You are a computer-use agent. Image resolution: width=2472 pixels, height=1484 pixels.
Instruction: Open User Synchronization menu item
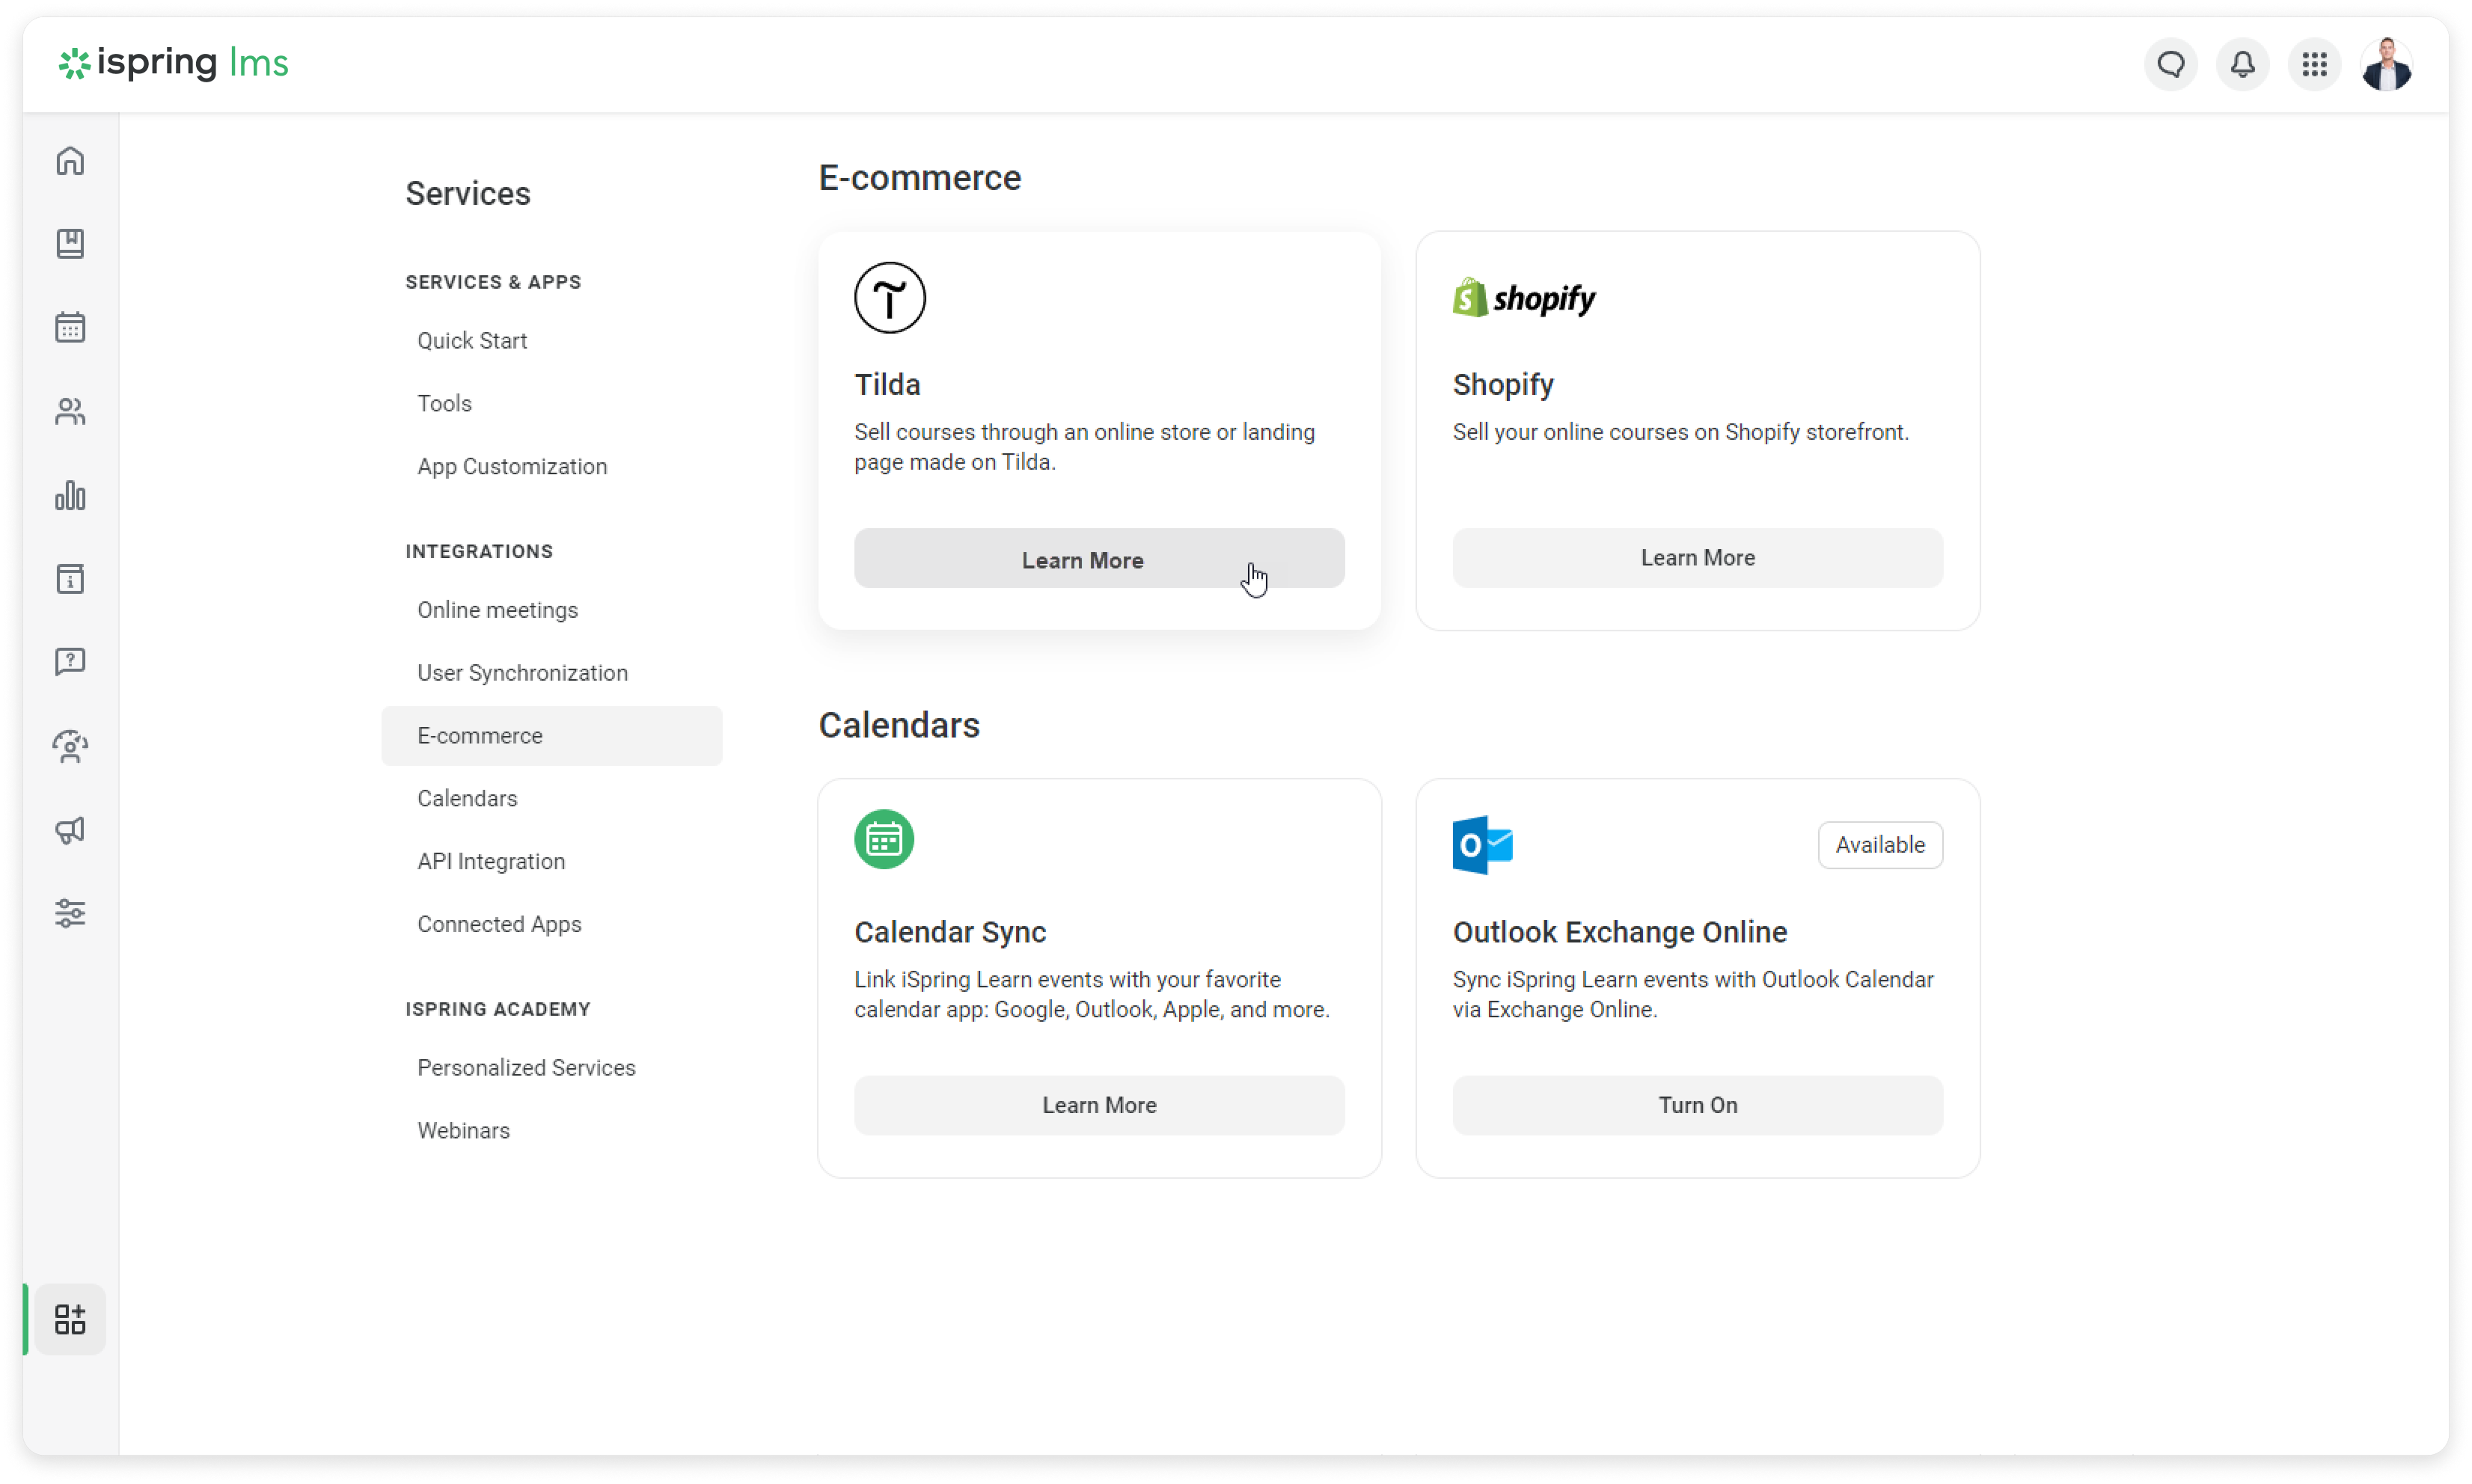522,673
